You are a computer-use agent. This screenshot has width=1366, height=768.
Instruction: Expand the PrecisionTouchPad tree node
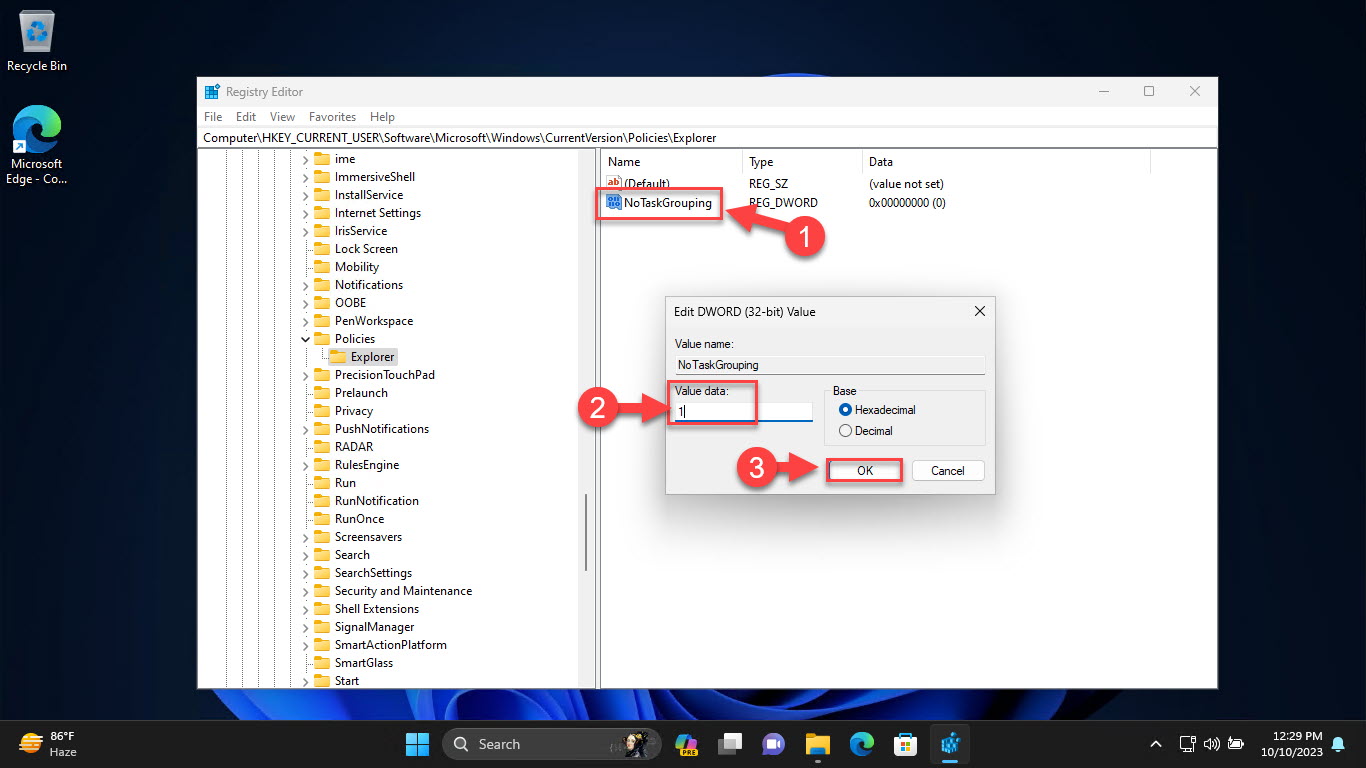[305, 375]
